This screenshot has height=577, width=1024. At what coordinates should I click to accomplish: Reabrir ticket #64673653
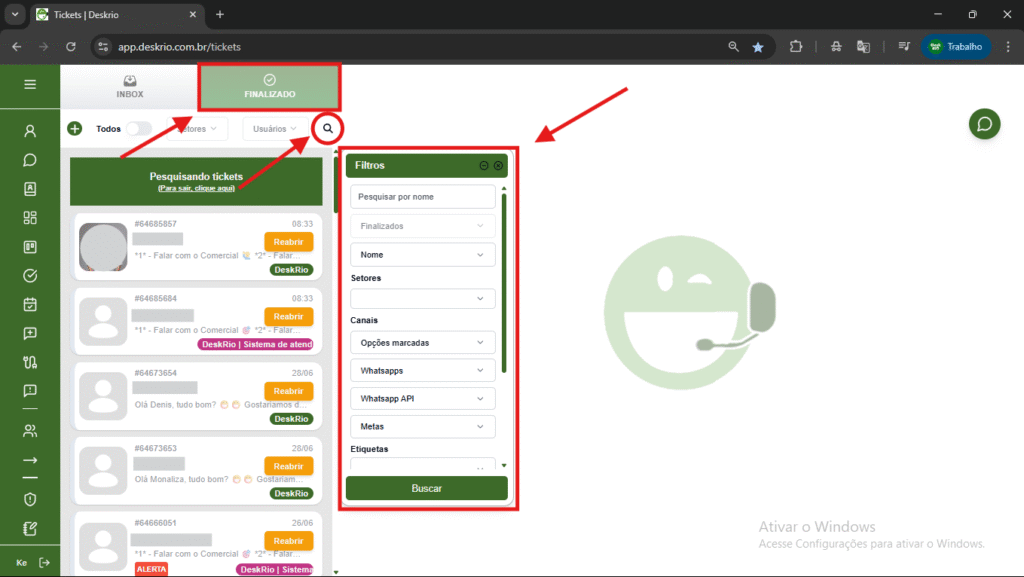pyautogui.click(x=289, y=466)
